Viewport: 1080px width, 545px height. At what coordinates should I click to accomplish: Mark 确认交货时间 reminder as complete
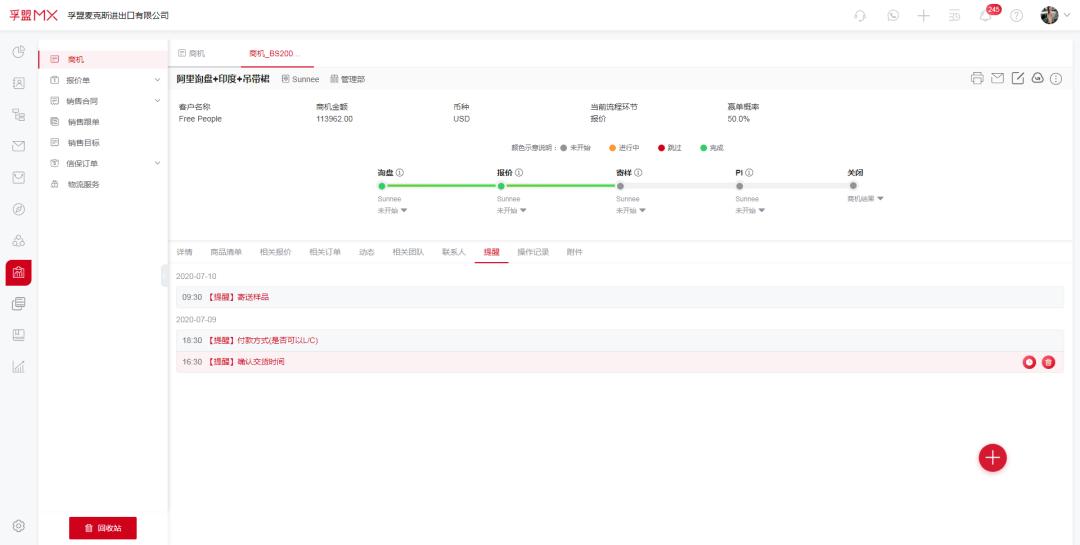1029,362
